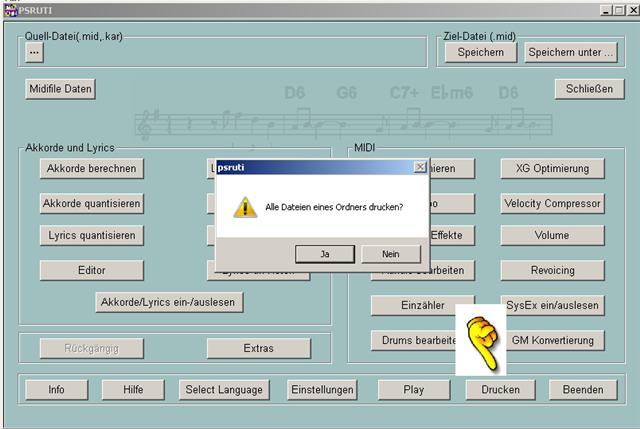This screenshot has height=429, width=640.
Task: Open Midifile Daten
Action: pos(60,89)
